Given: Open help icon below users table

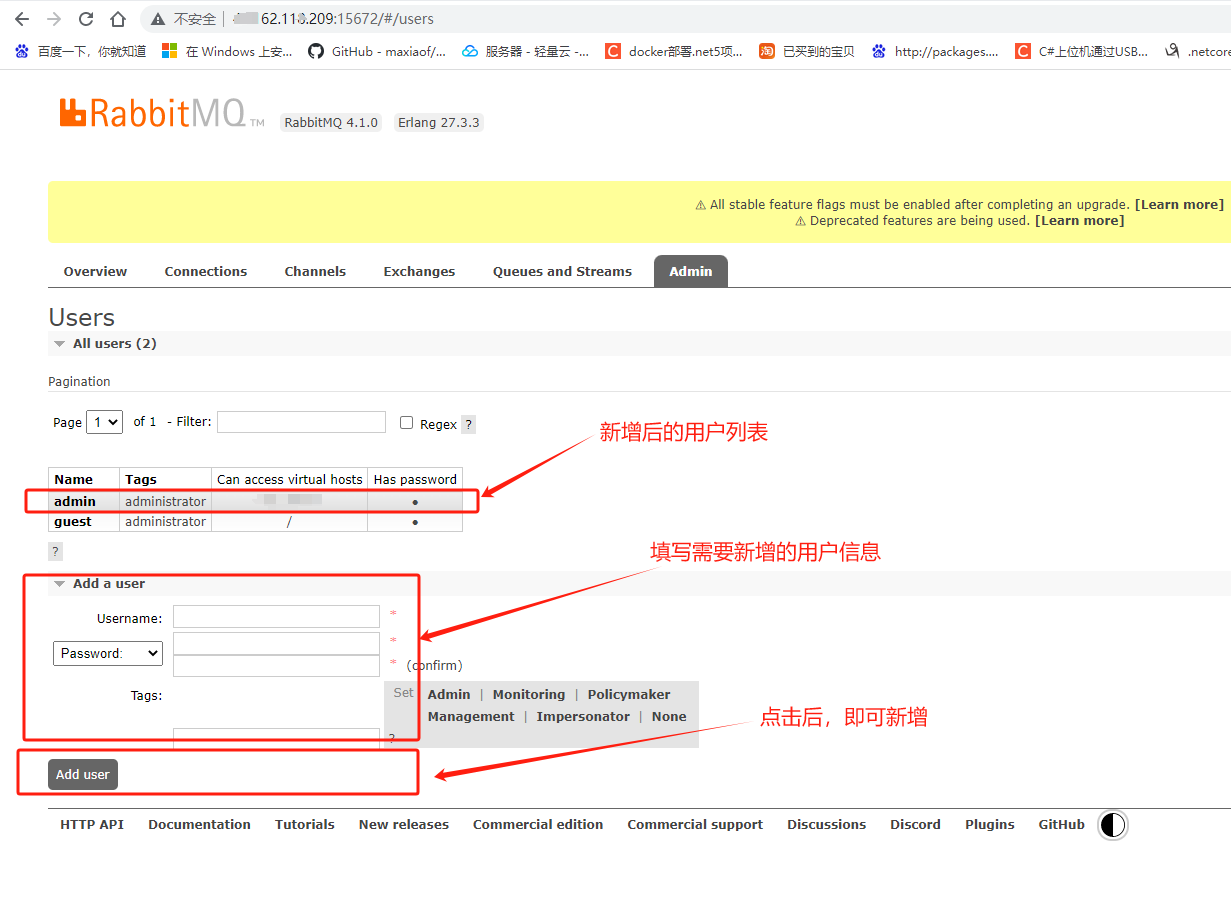Looking at the screenshot, I should [x=55, y=551].
